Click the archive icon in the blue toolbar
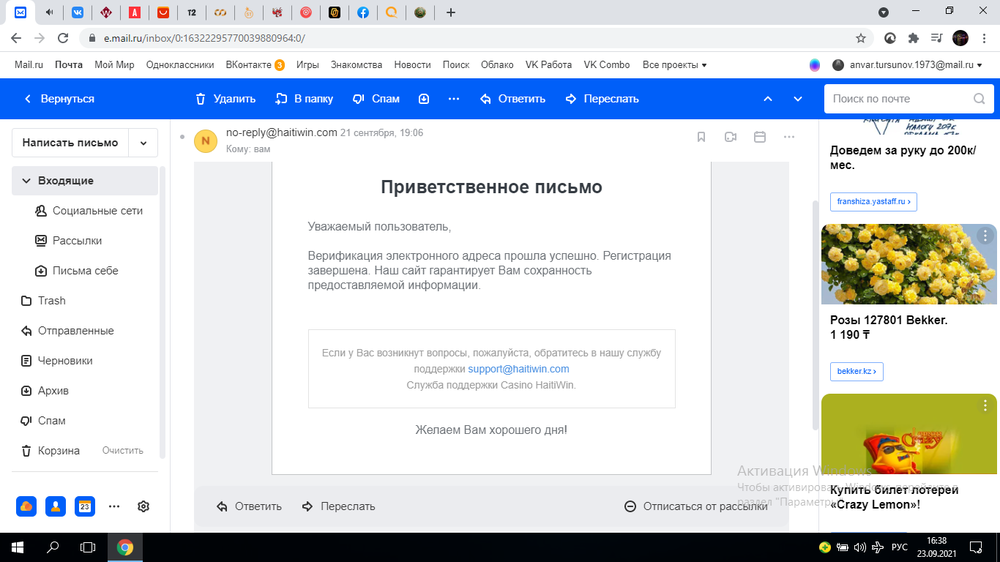 click(x=424, y=99)
